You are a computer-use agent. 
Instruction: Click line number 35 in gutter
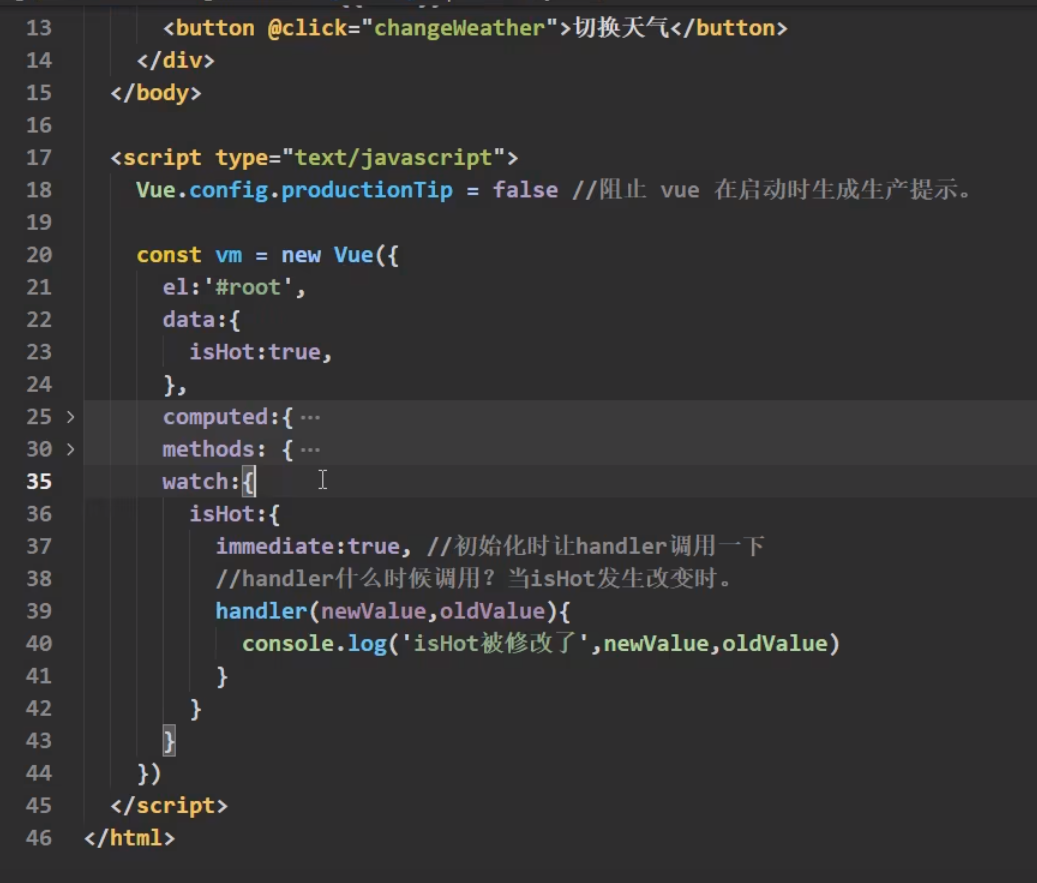(39, 482)
